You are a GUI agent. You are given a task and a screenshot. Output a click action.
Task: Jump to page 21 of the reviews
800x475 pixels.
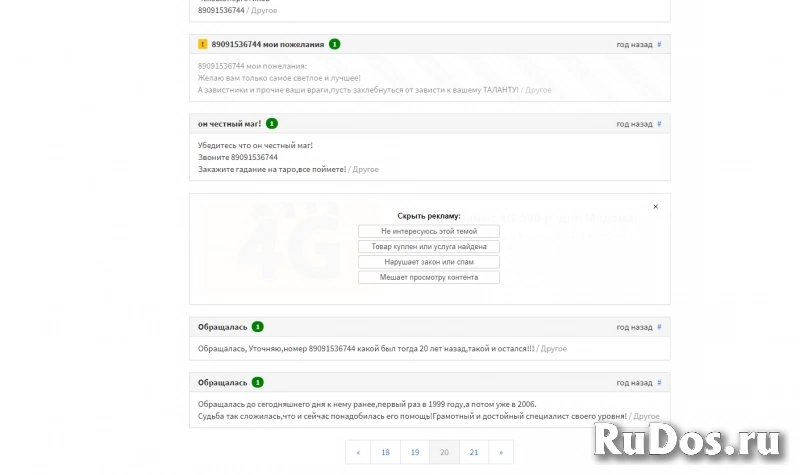pyautogui.click(x=473, y=453)
